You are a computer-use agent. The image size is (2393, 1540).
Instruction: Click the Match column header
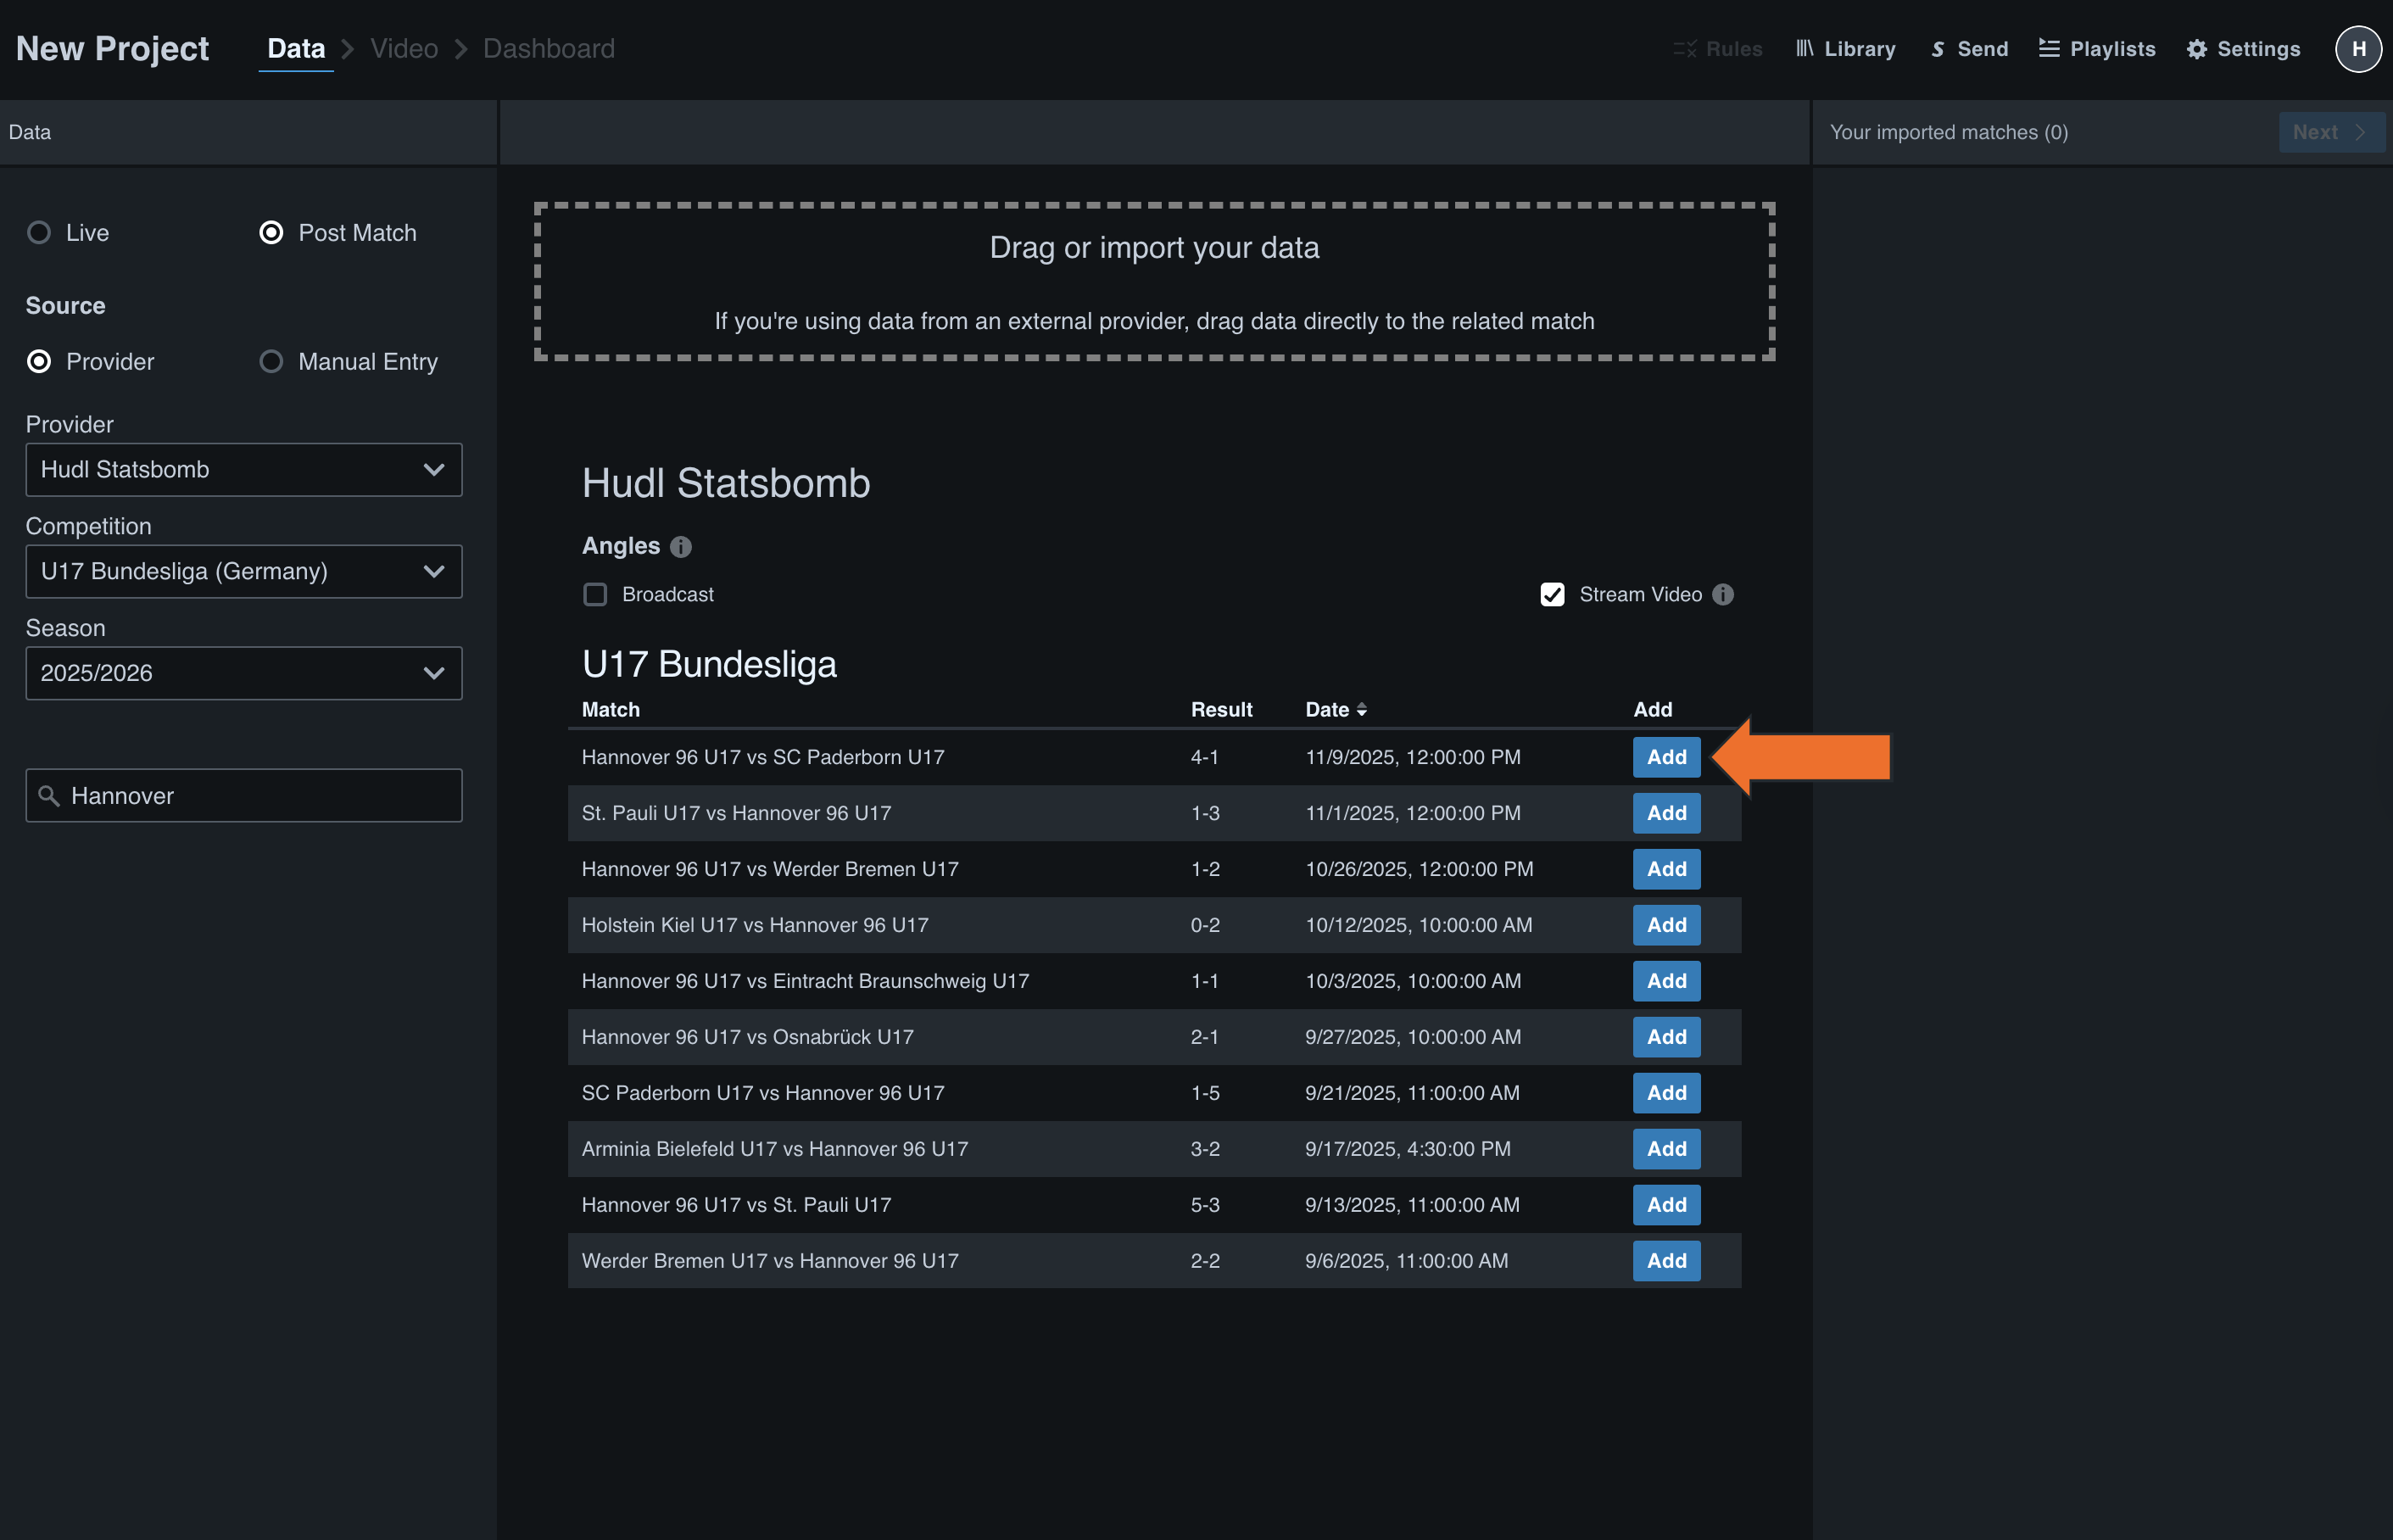pyautogui.click(x=611, y=710)
